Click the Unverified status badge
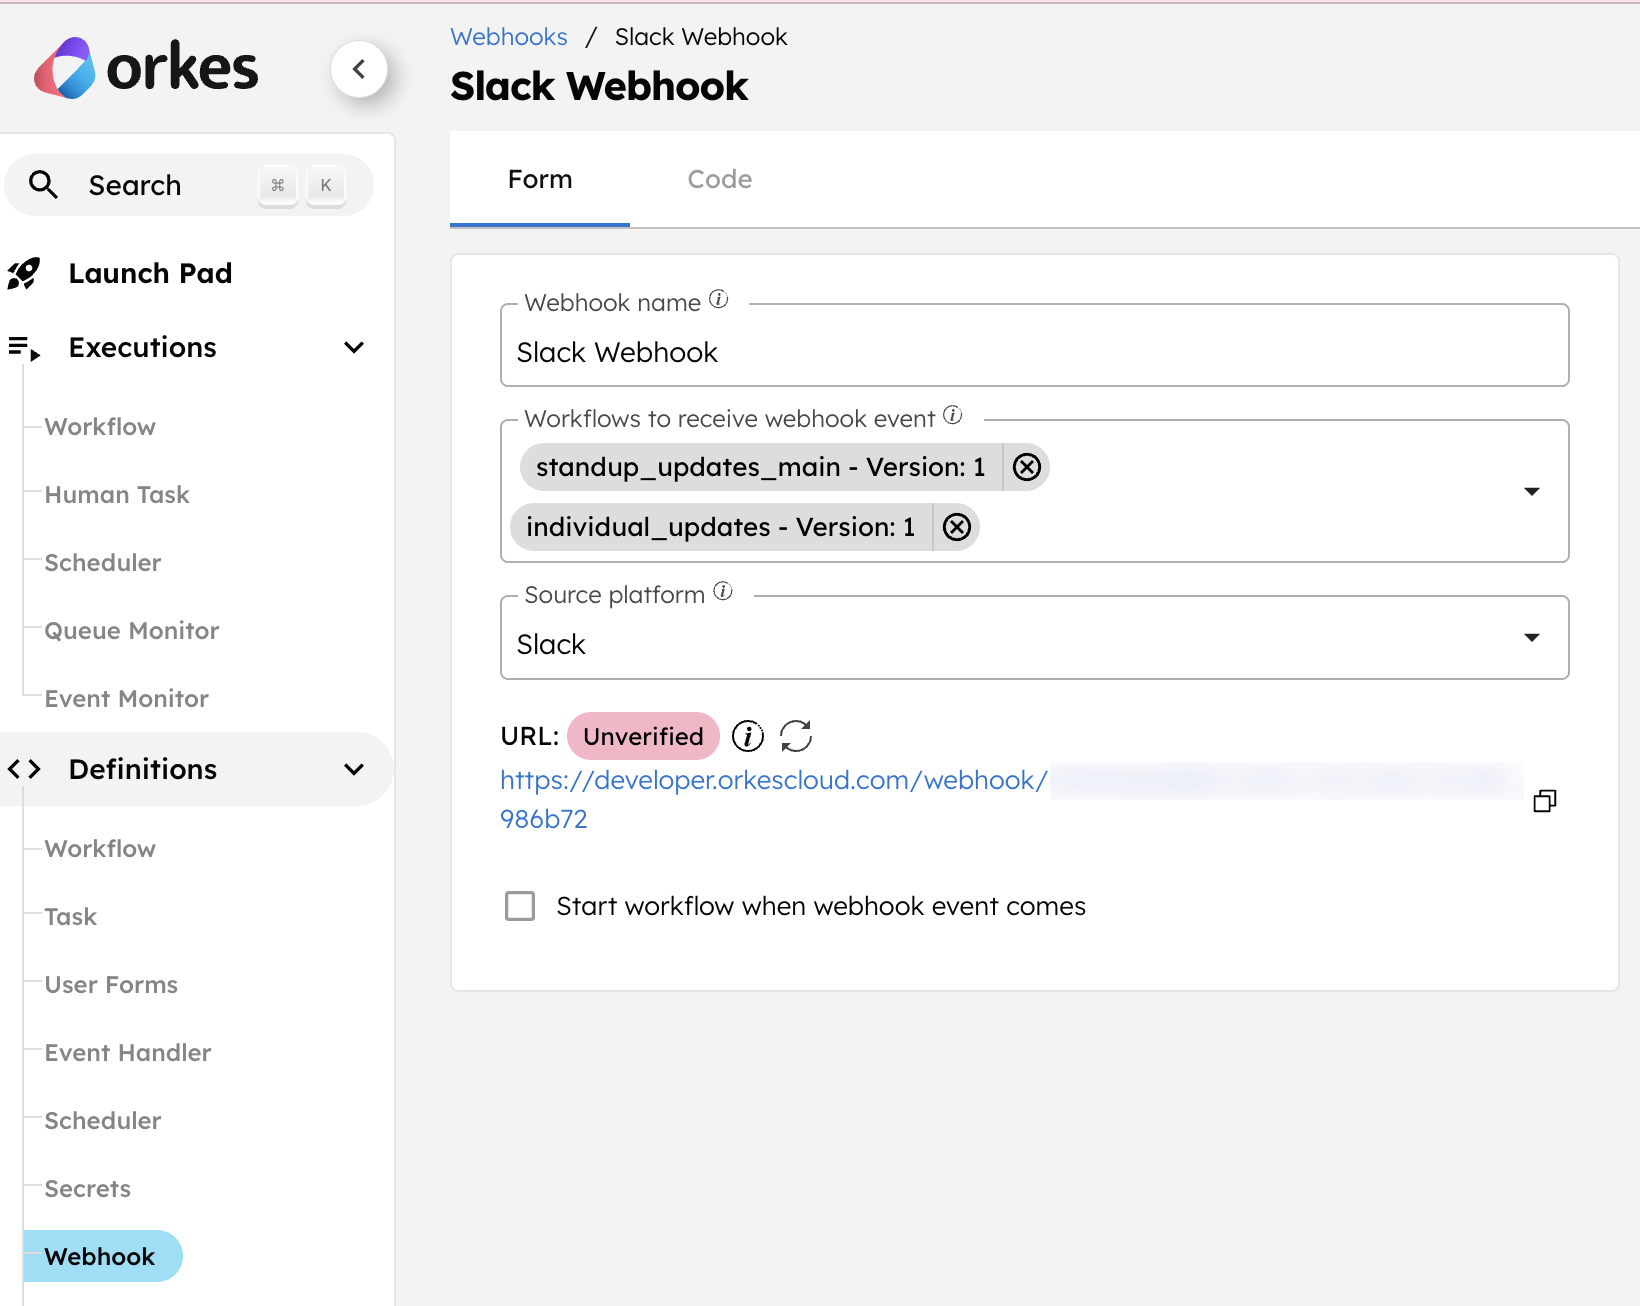The image size is (1640, 1306). point(643,736)
